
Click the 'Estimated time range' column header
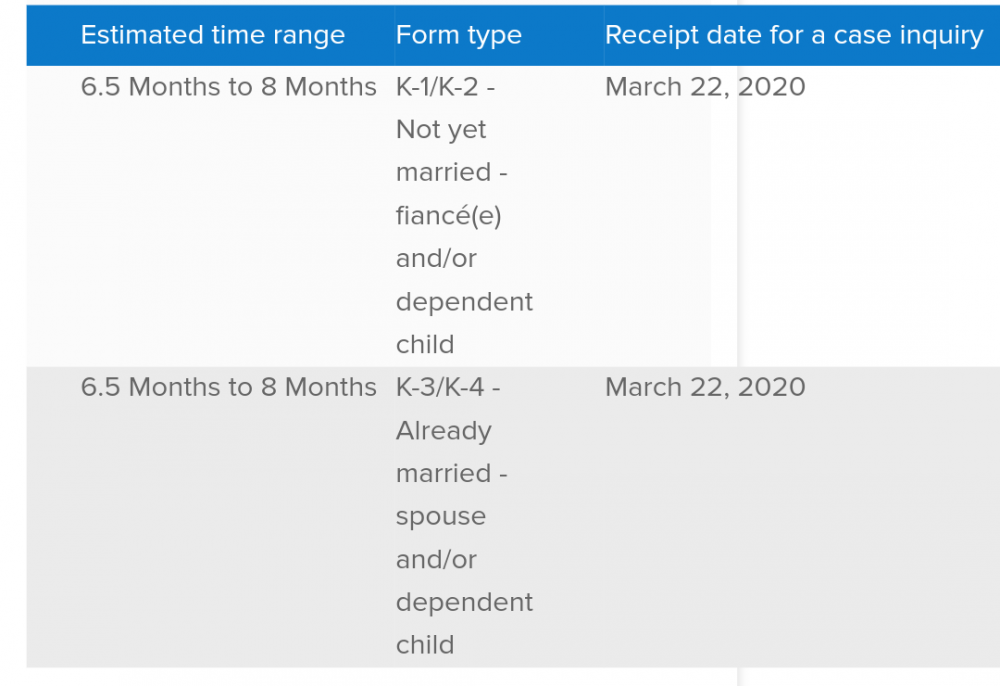tap(212, 35)
